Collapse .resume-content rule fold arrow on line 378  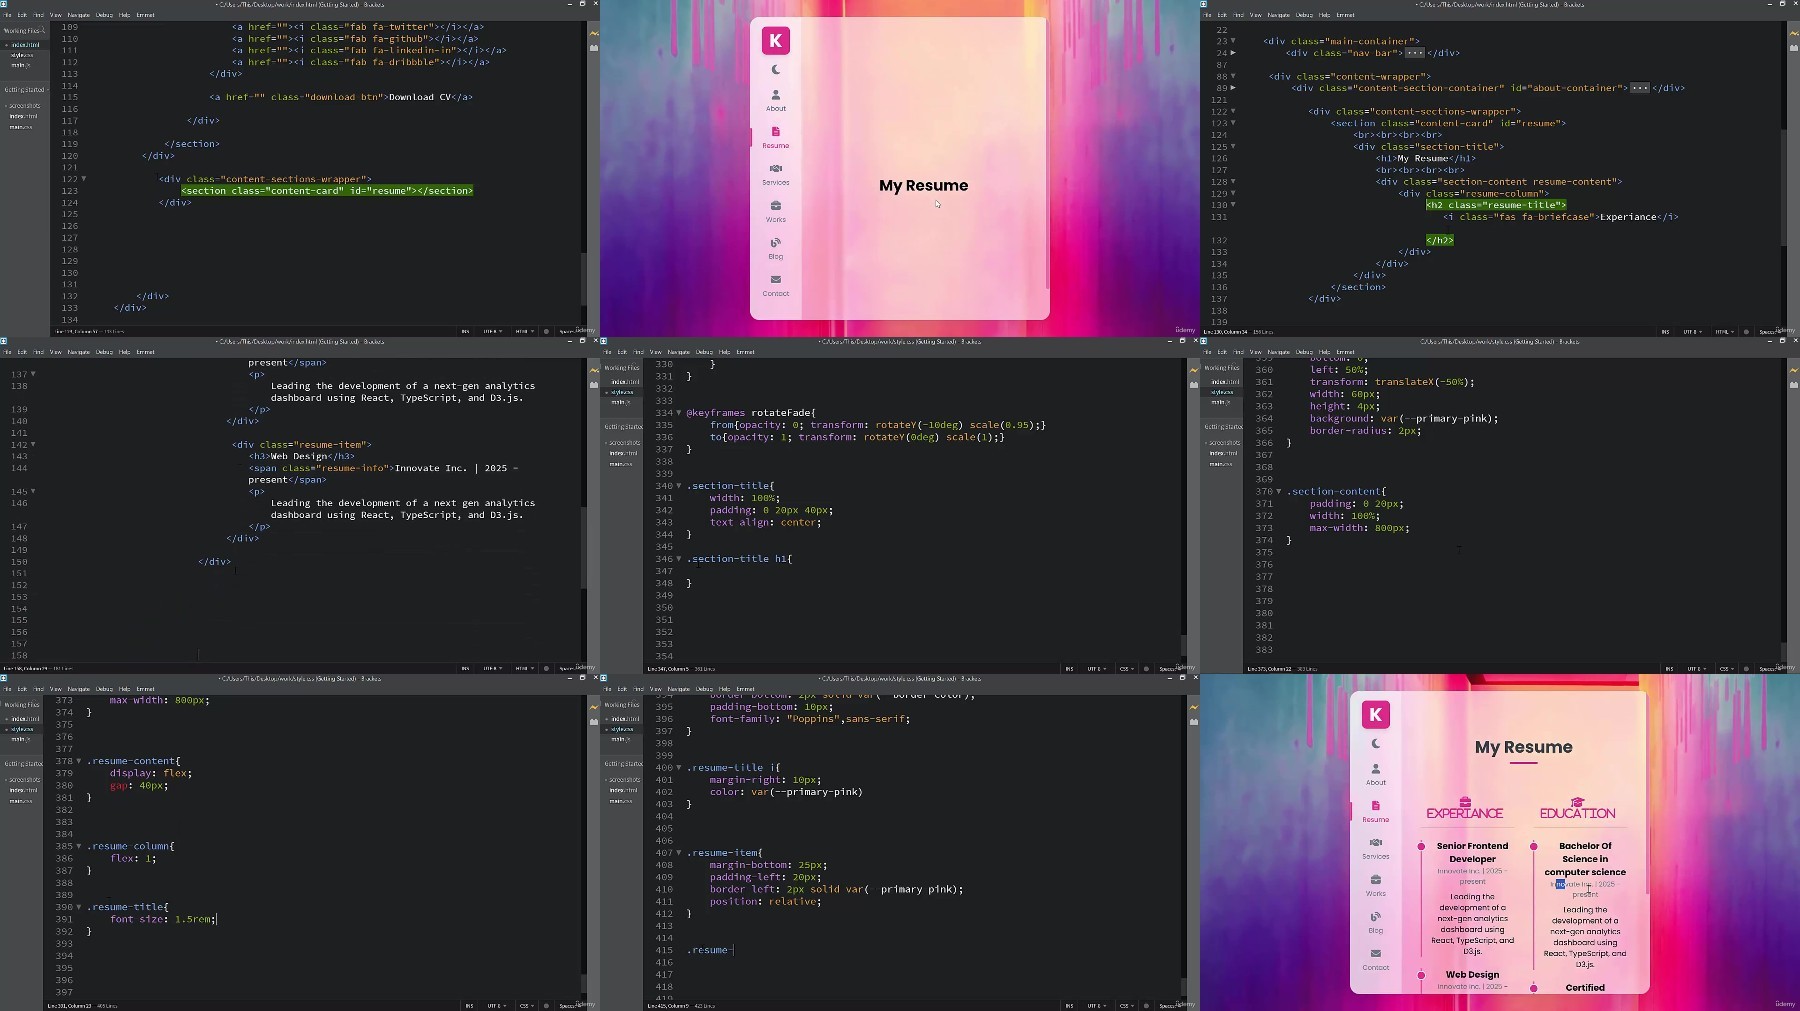coord(79,761)
